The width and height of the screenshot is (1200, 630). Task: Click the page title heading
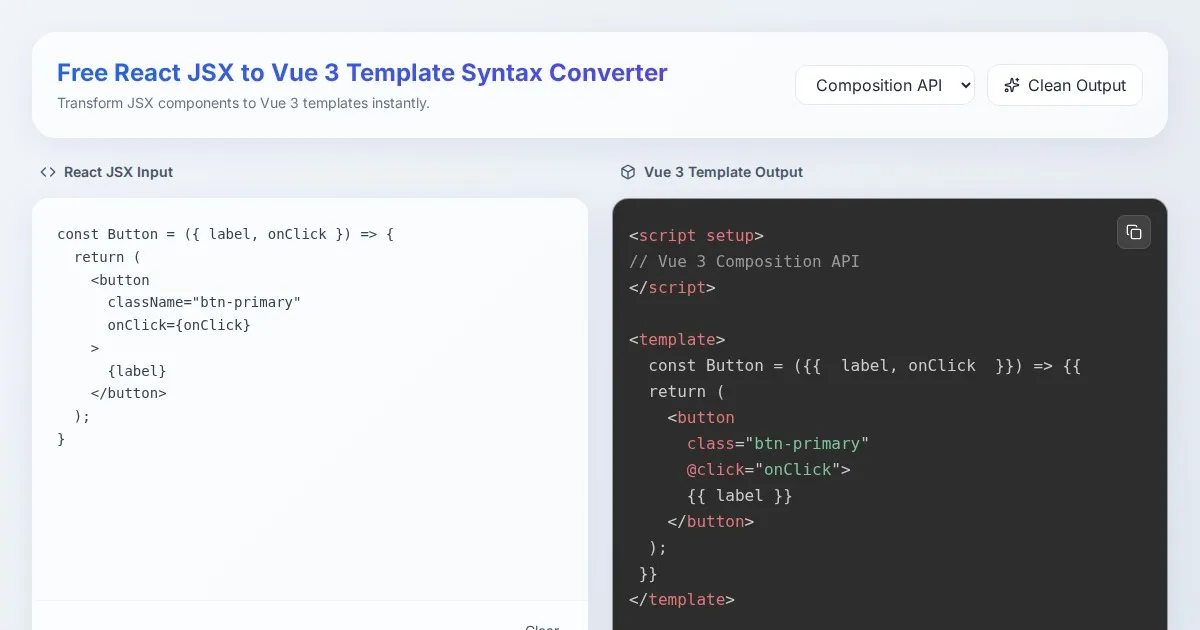pyautogui.click(x=362, y=73)
